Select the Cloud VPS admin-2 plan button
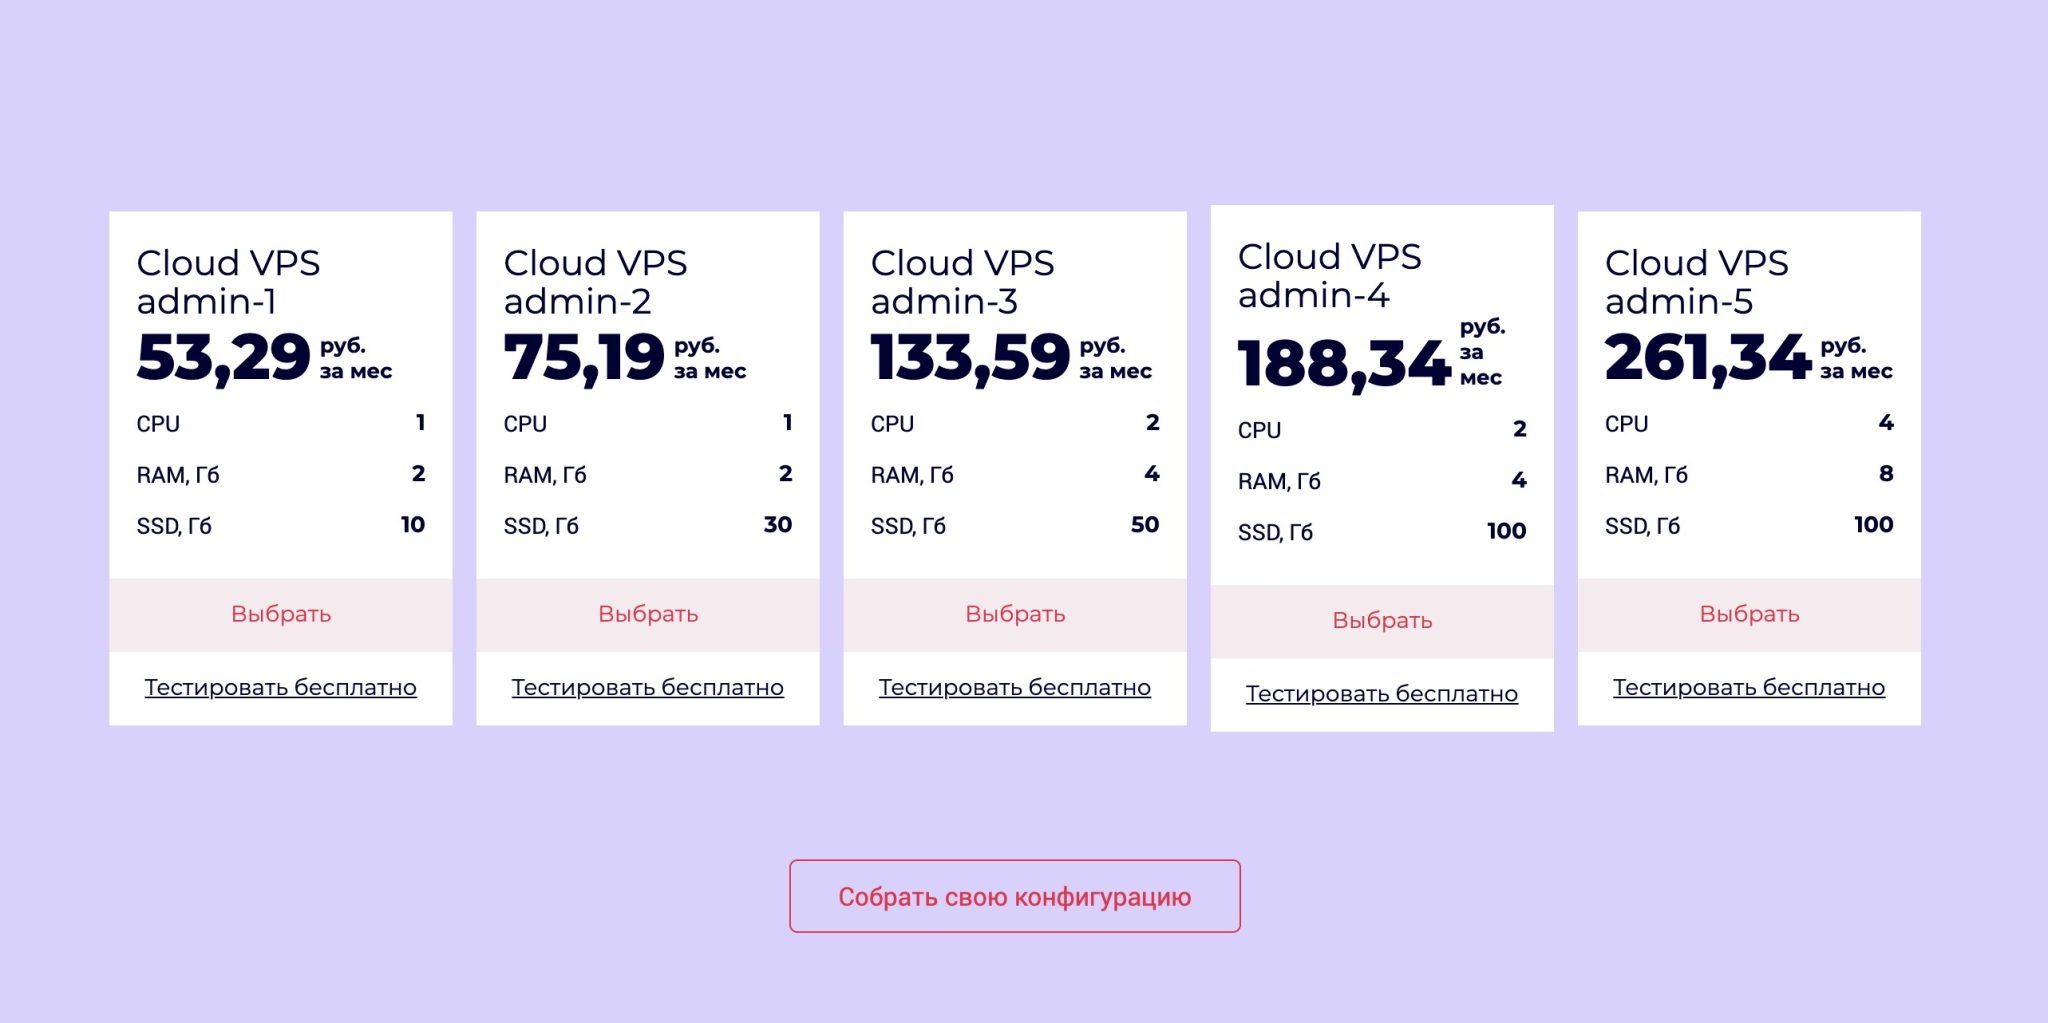This screenshot has height=1023, width=2048. 648,614
